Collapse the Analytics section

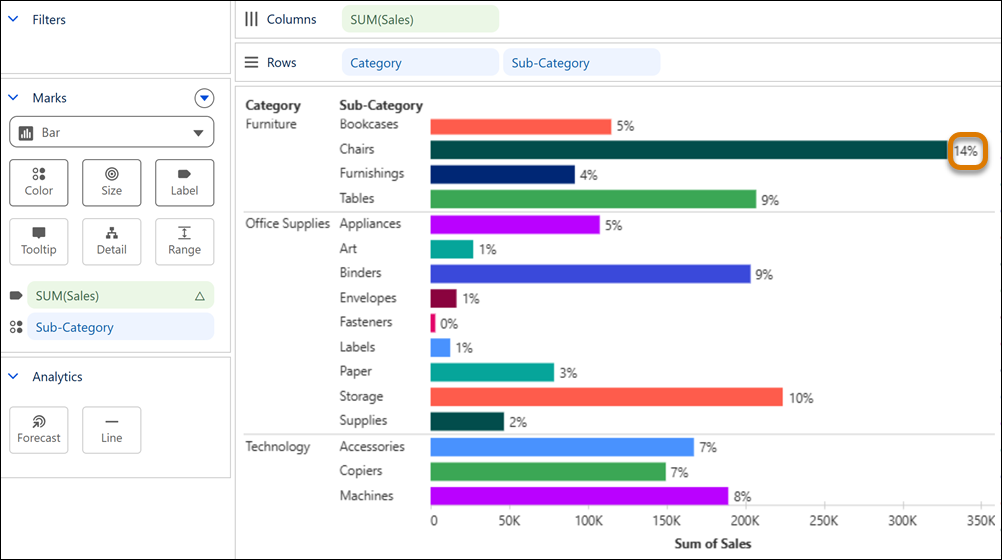point(13,376)
